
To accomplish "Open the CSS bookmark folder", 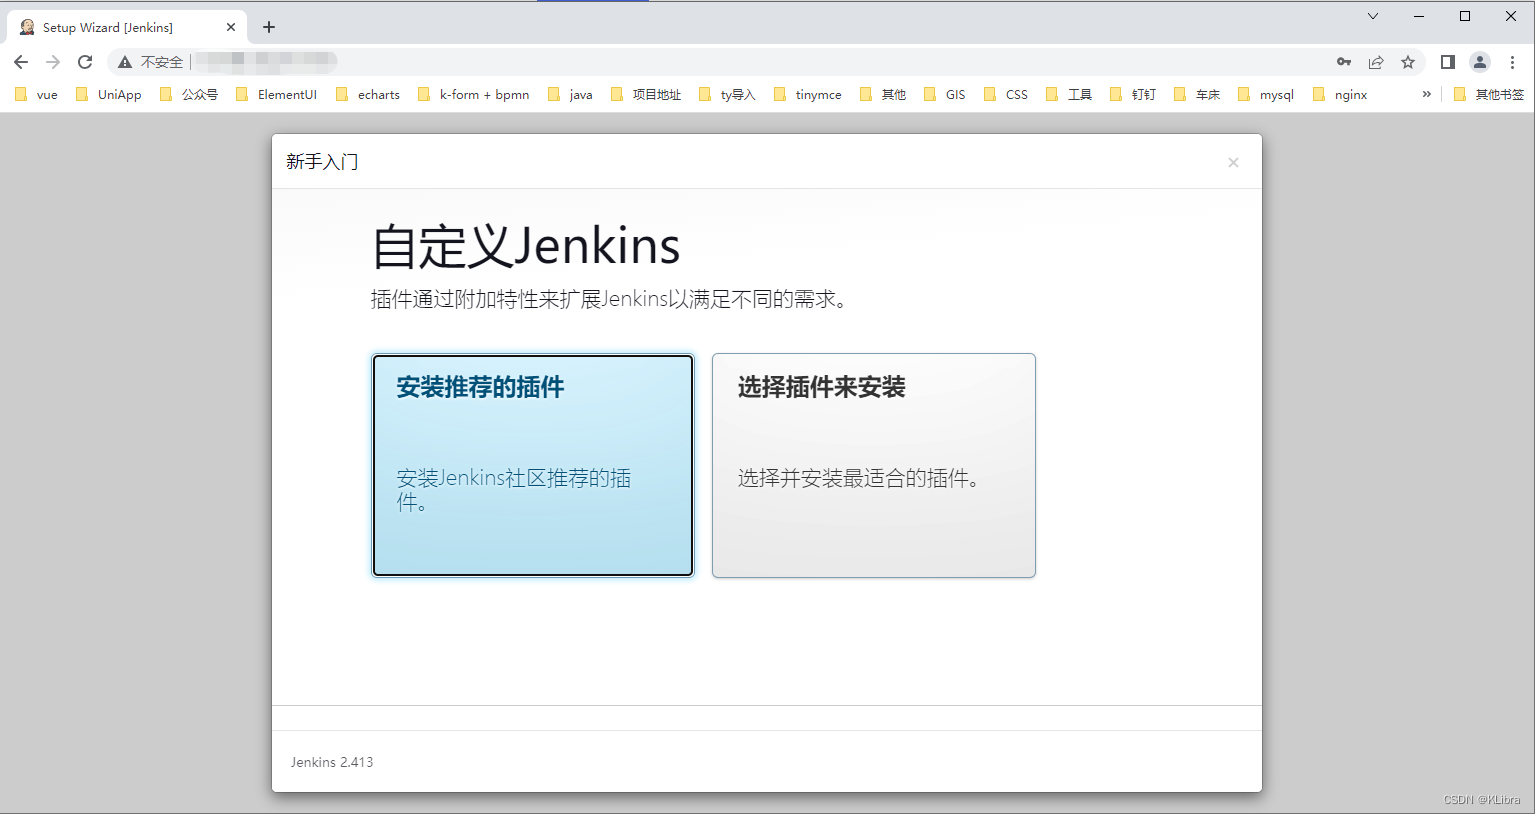I will tap(1006, 95).
